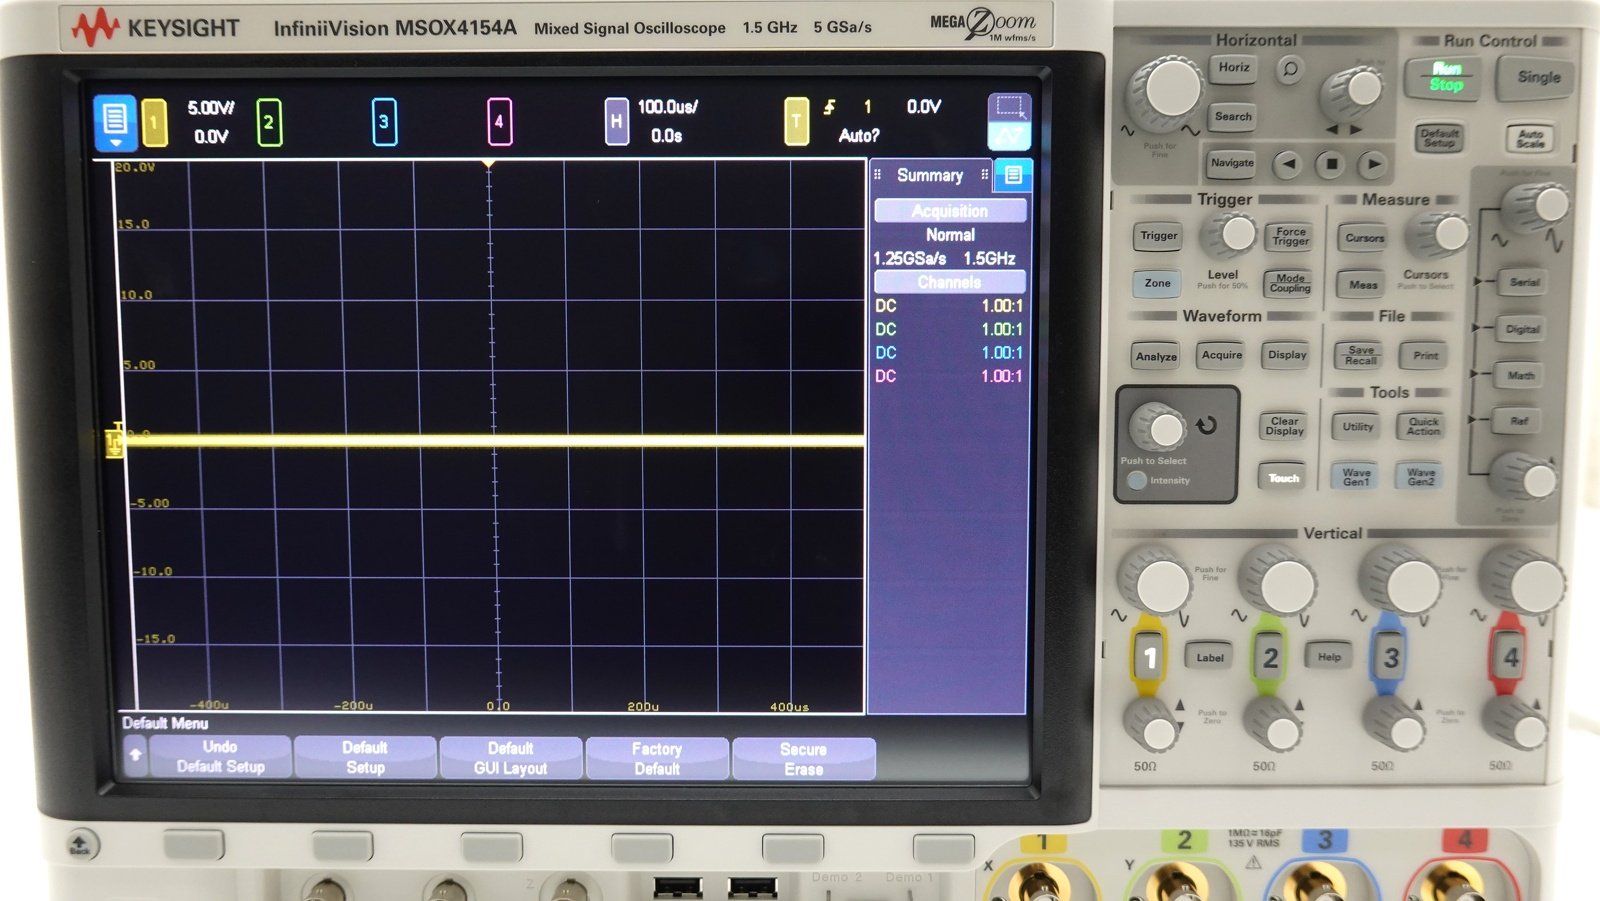Click the Default Setup front-panel key

[x=1439, y=138]
